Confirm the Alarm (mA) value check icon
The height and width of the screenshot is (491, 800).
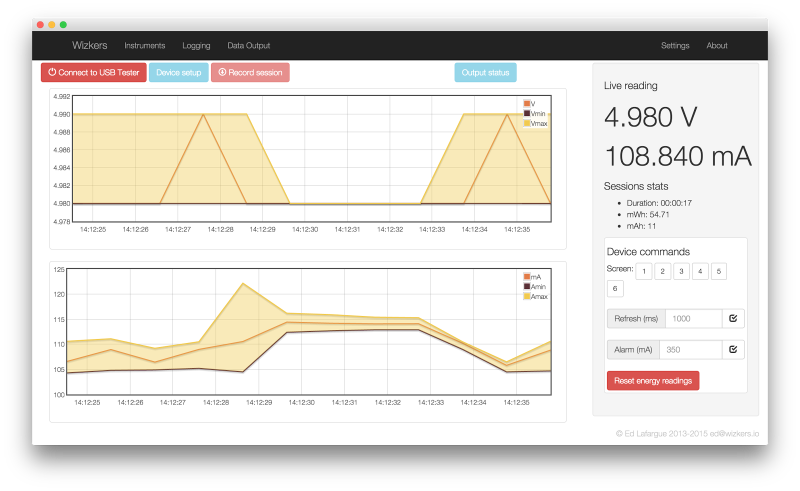[x=733, y=350]
